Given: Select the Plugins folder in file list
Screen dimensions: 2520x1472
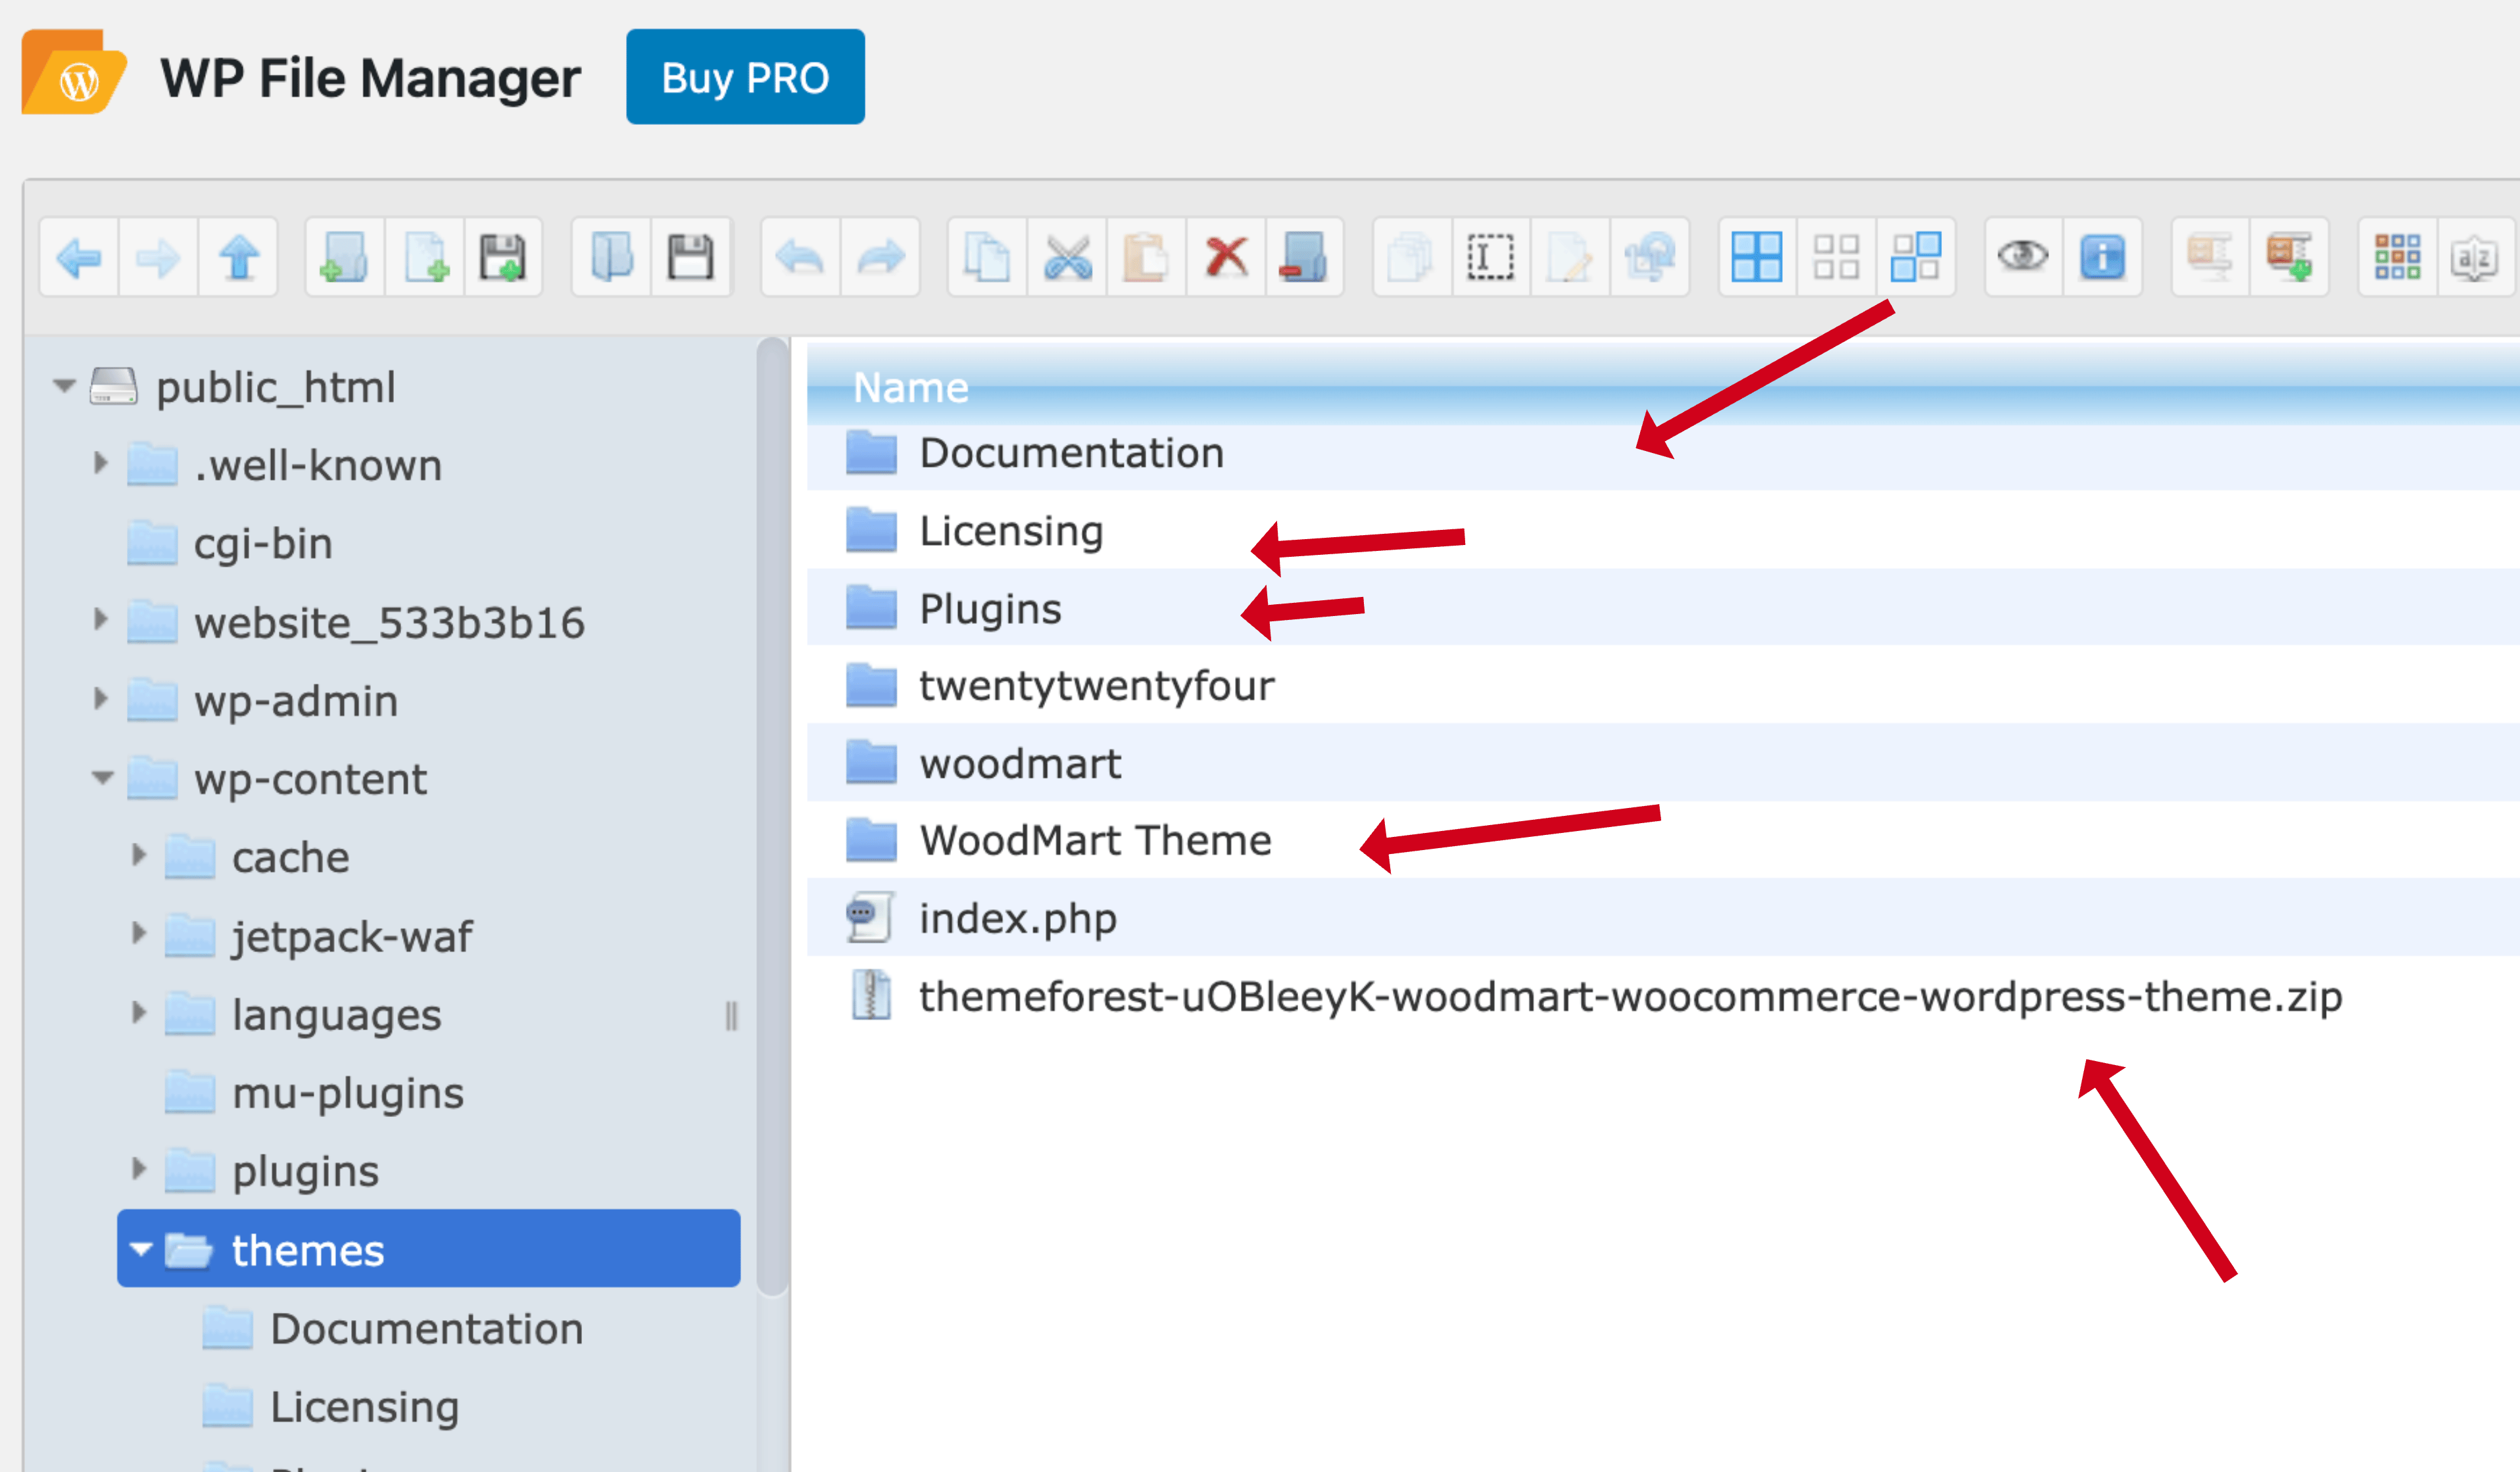Looking at the screenshot, I should point(1663,608).
